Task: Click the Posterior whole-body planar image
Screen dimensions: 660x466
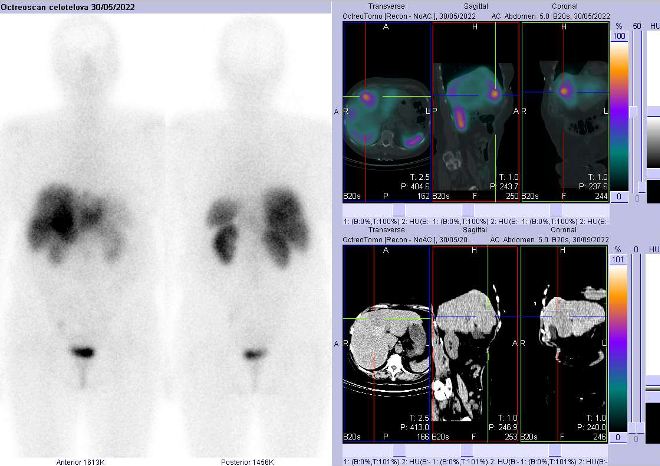Action: coord(248,236)
